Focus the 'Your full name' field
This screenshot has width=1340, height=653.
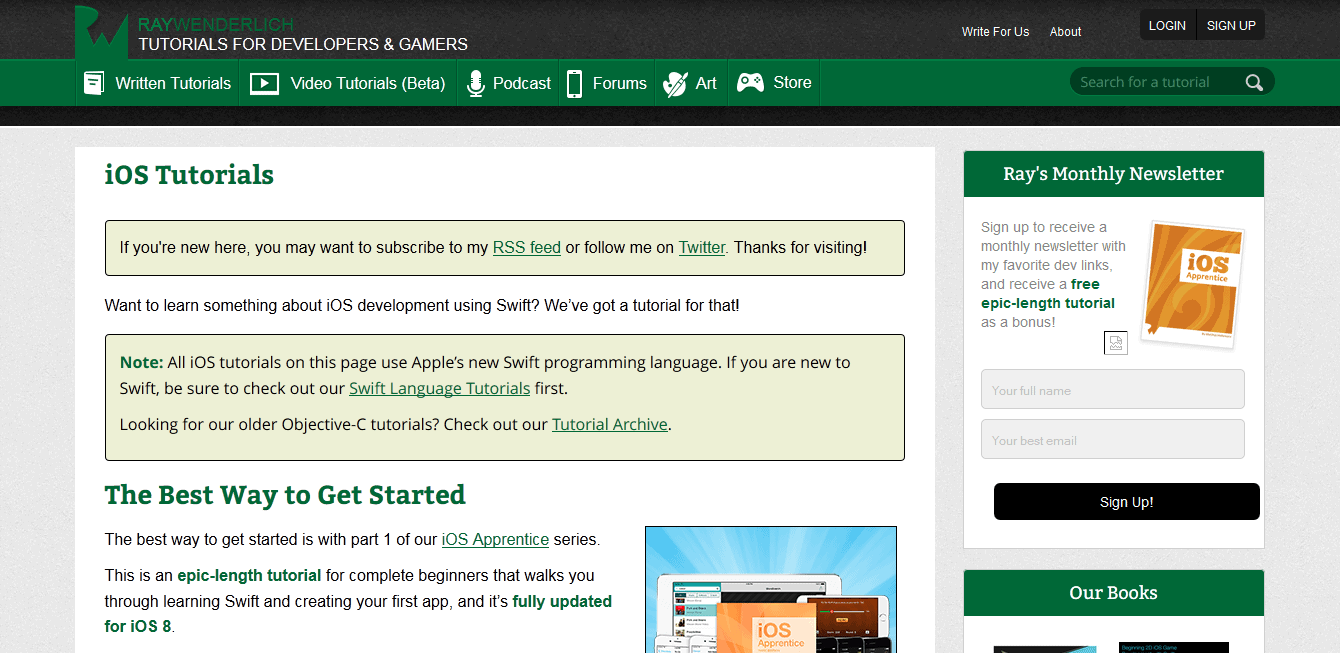1113,389
